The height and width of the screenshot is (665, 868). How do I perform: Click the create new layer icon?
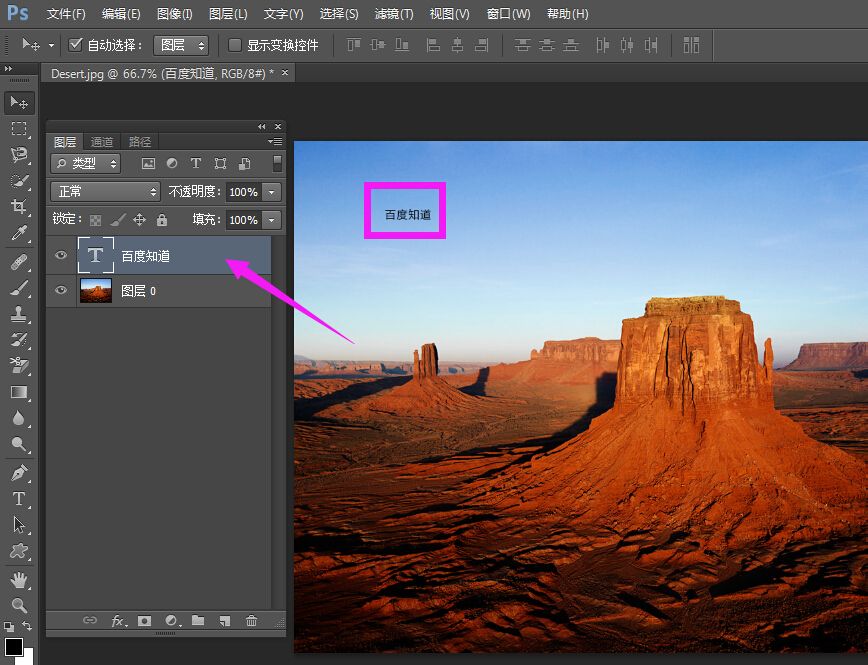225,621
